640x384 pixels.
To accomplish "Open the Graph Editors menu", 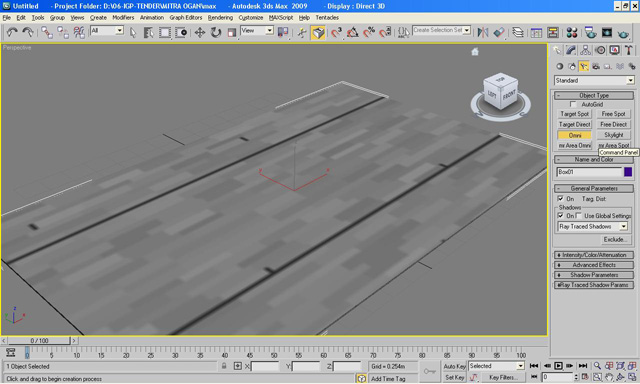I will [186, 18].
